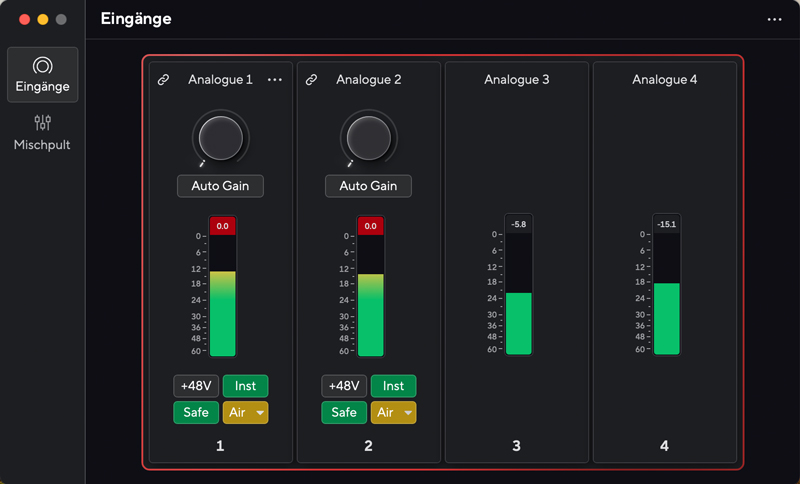Click the channel number 3 label
The image size is (800, 484).
point(516,446)
